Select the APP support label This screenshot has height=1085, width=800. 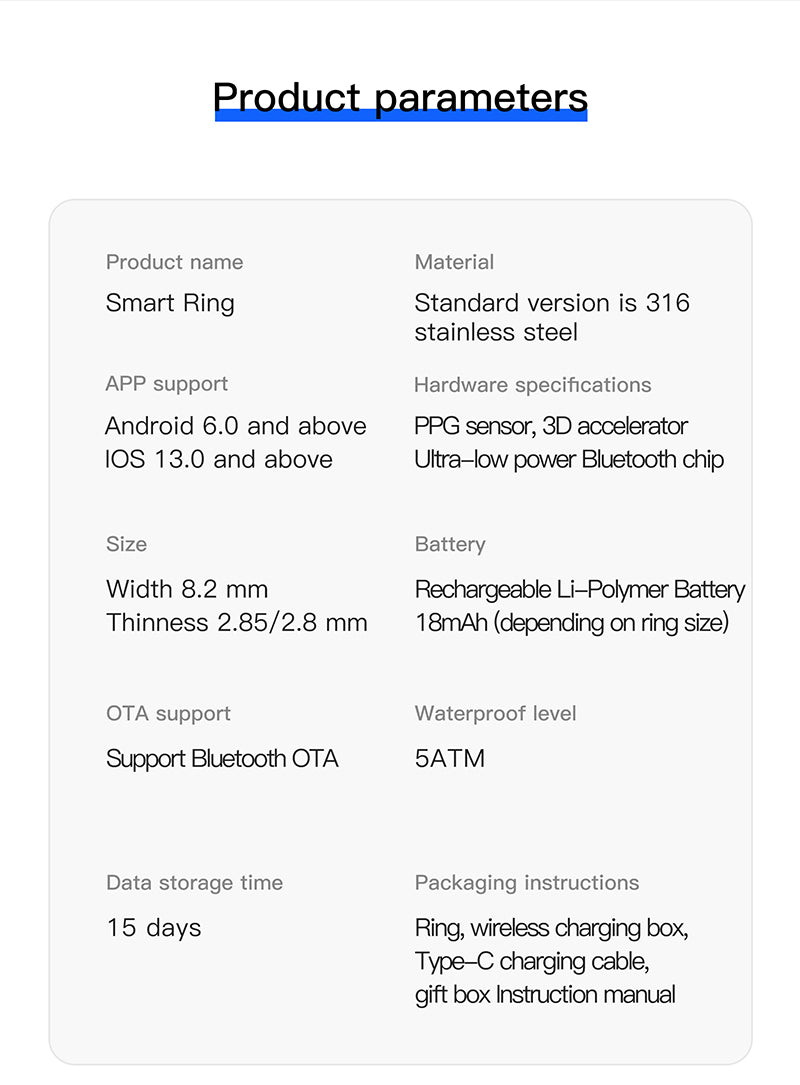[167, 384]
